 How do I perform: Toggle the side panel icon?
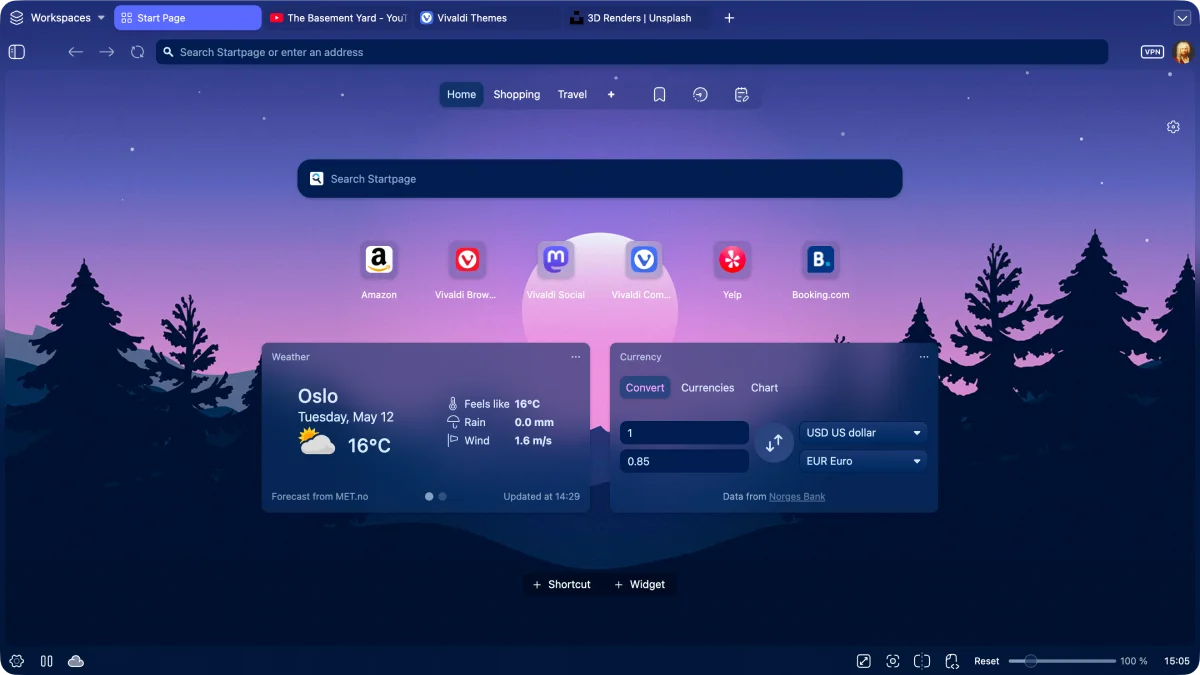click(x=16, y=52)
